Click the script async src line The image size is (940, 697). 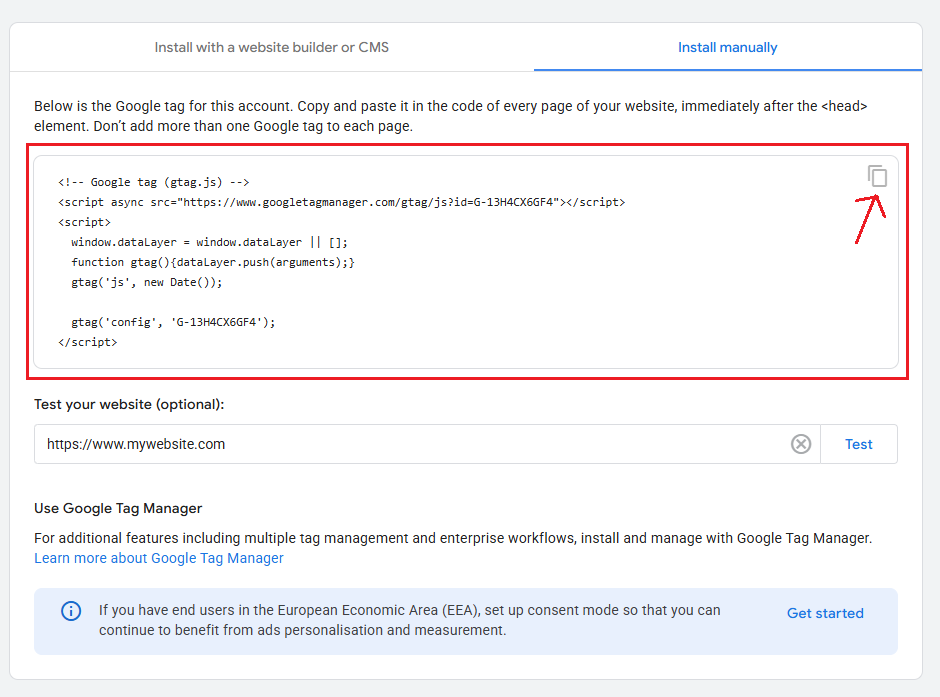342,203
